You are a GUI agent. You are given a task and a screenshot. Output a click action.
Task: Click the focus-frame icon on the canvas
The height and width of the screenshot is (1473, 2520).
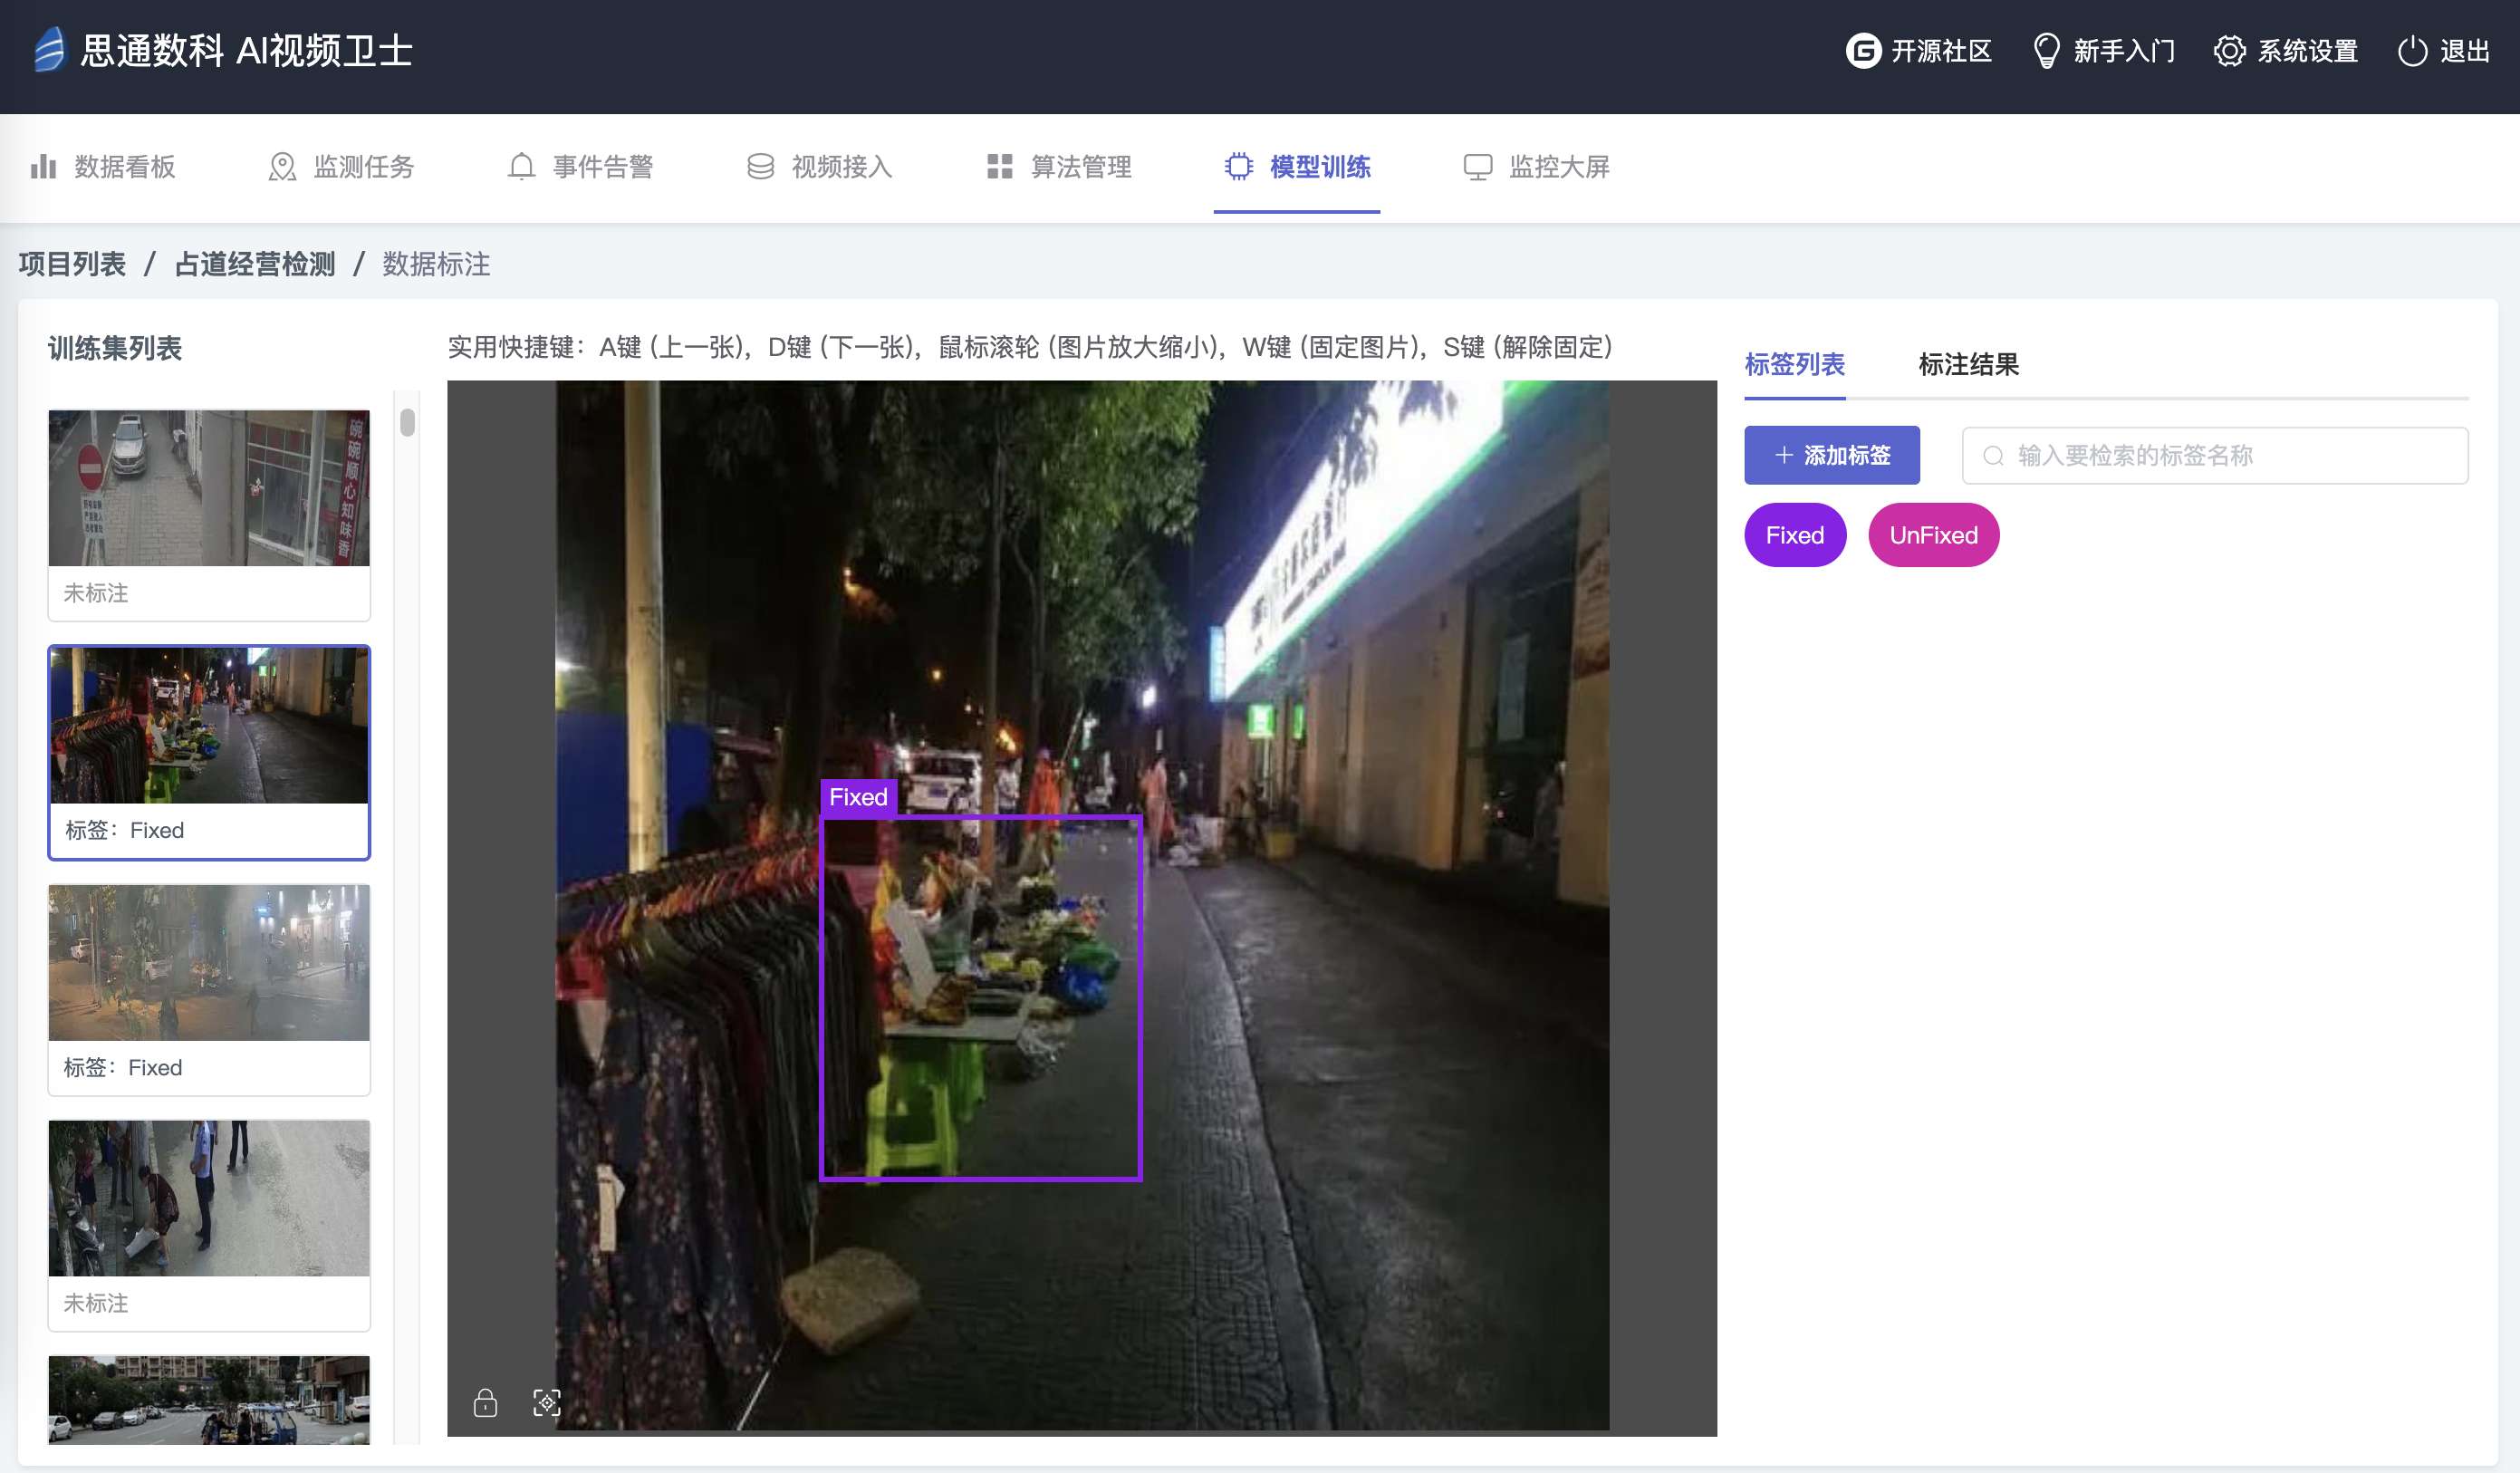coord(547,1403)
